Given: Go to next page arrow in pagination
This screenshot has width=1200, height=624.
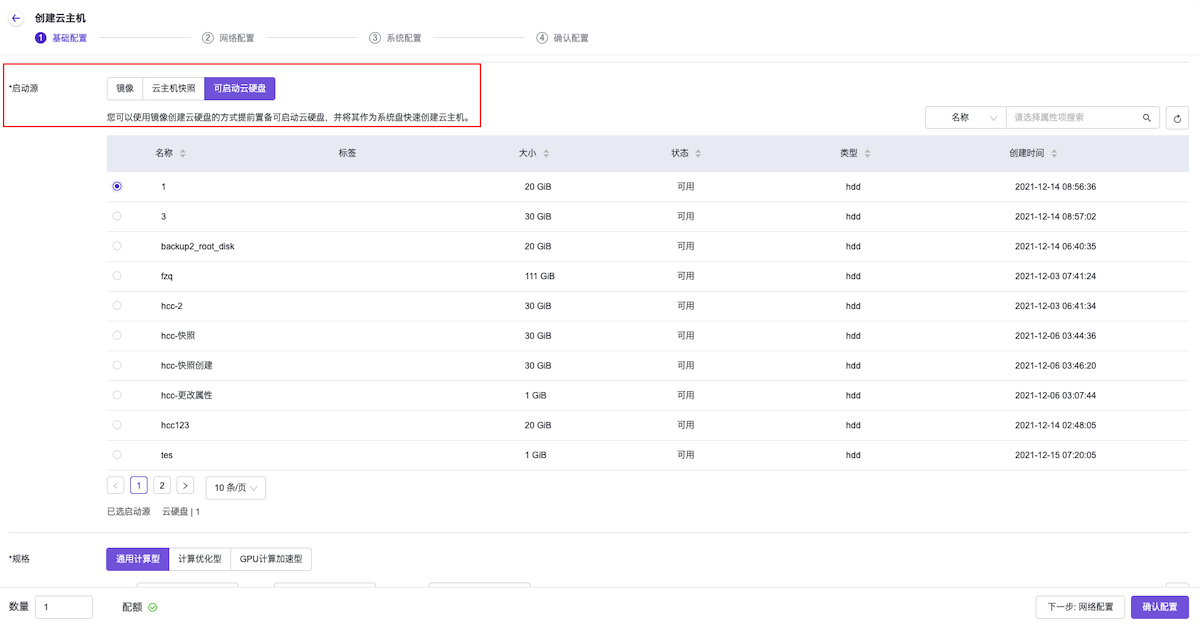Looking at the screenshot, I should click(x=185, y=486).
